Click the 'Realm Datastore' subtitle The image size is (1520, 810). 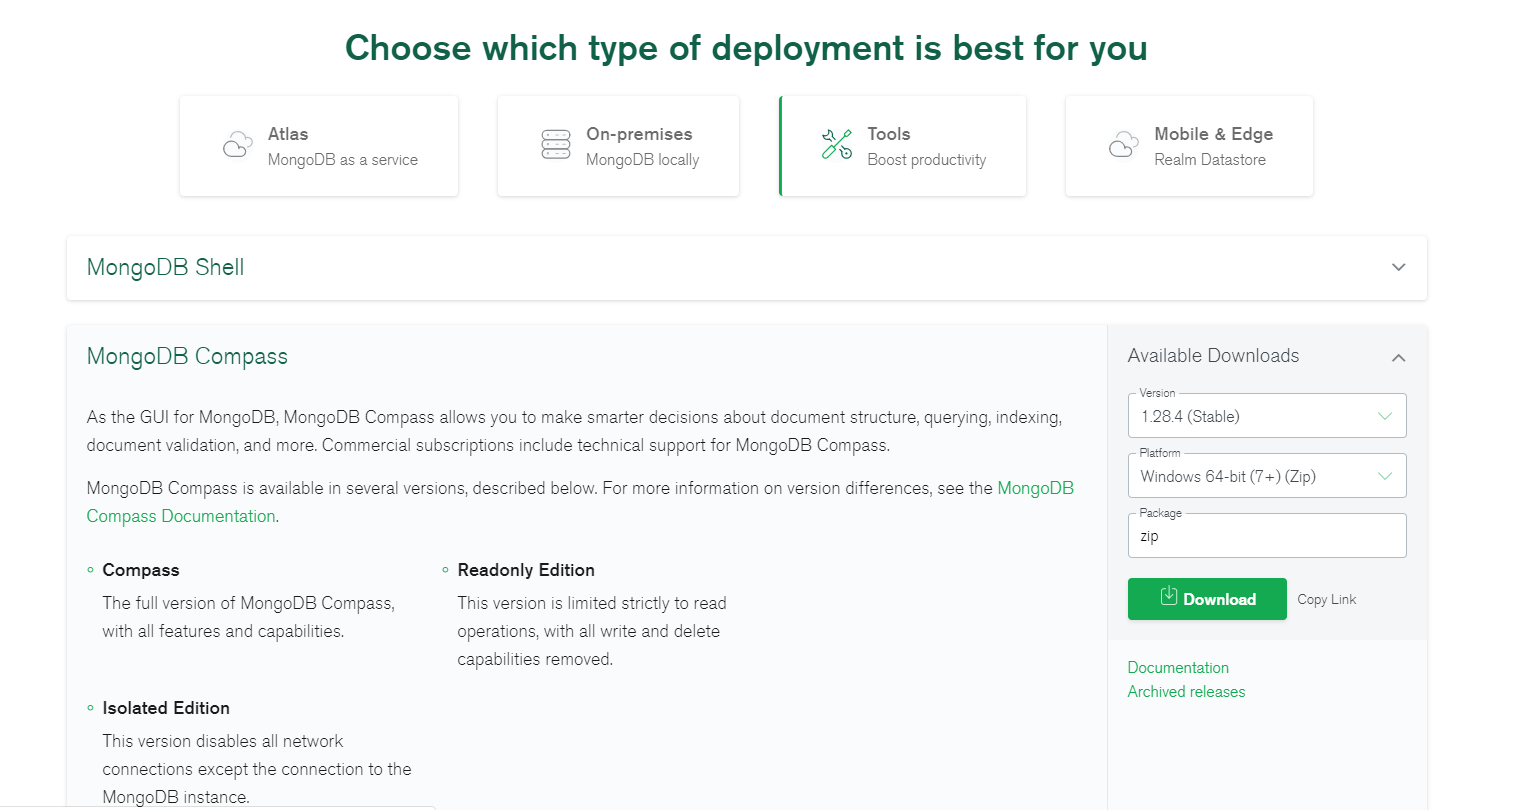[x=1210, y=160]
